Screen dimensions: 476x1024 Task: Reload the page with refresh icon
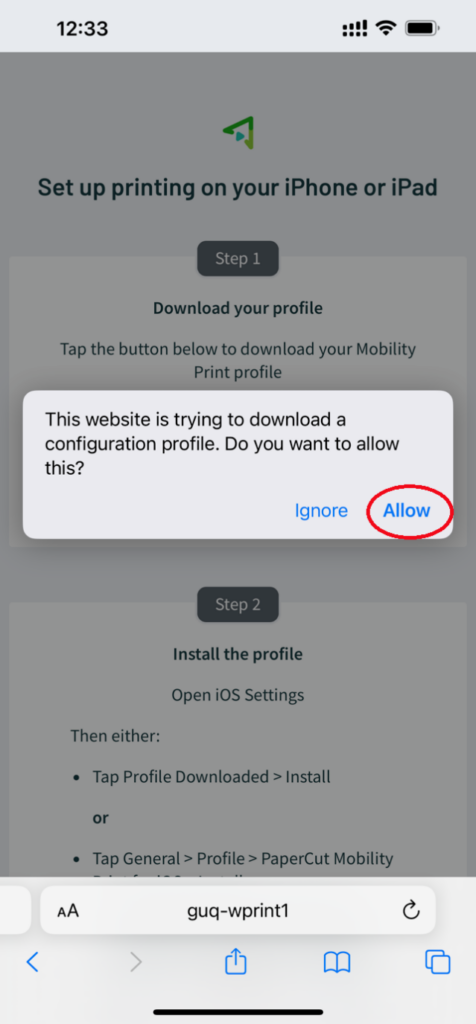tap(410, 910)
